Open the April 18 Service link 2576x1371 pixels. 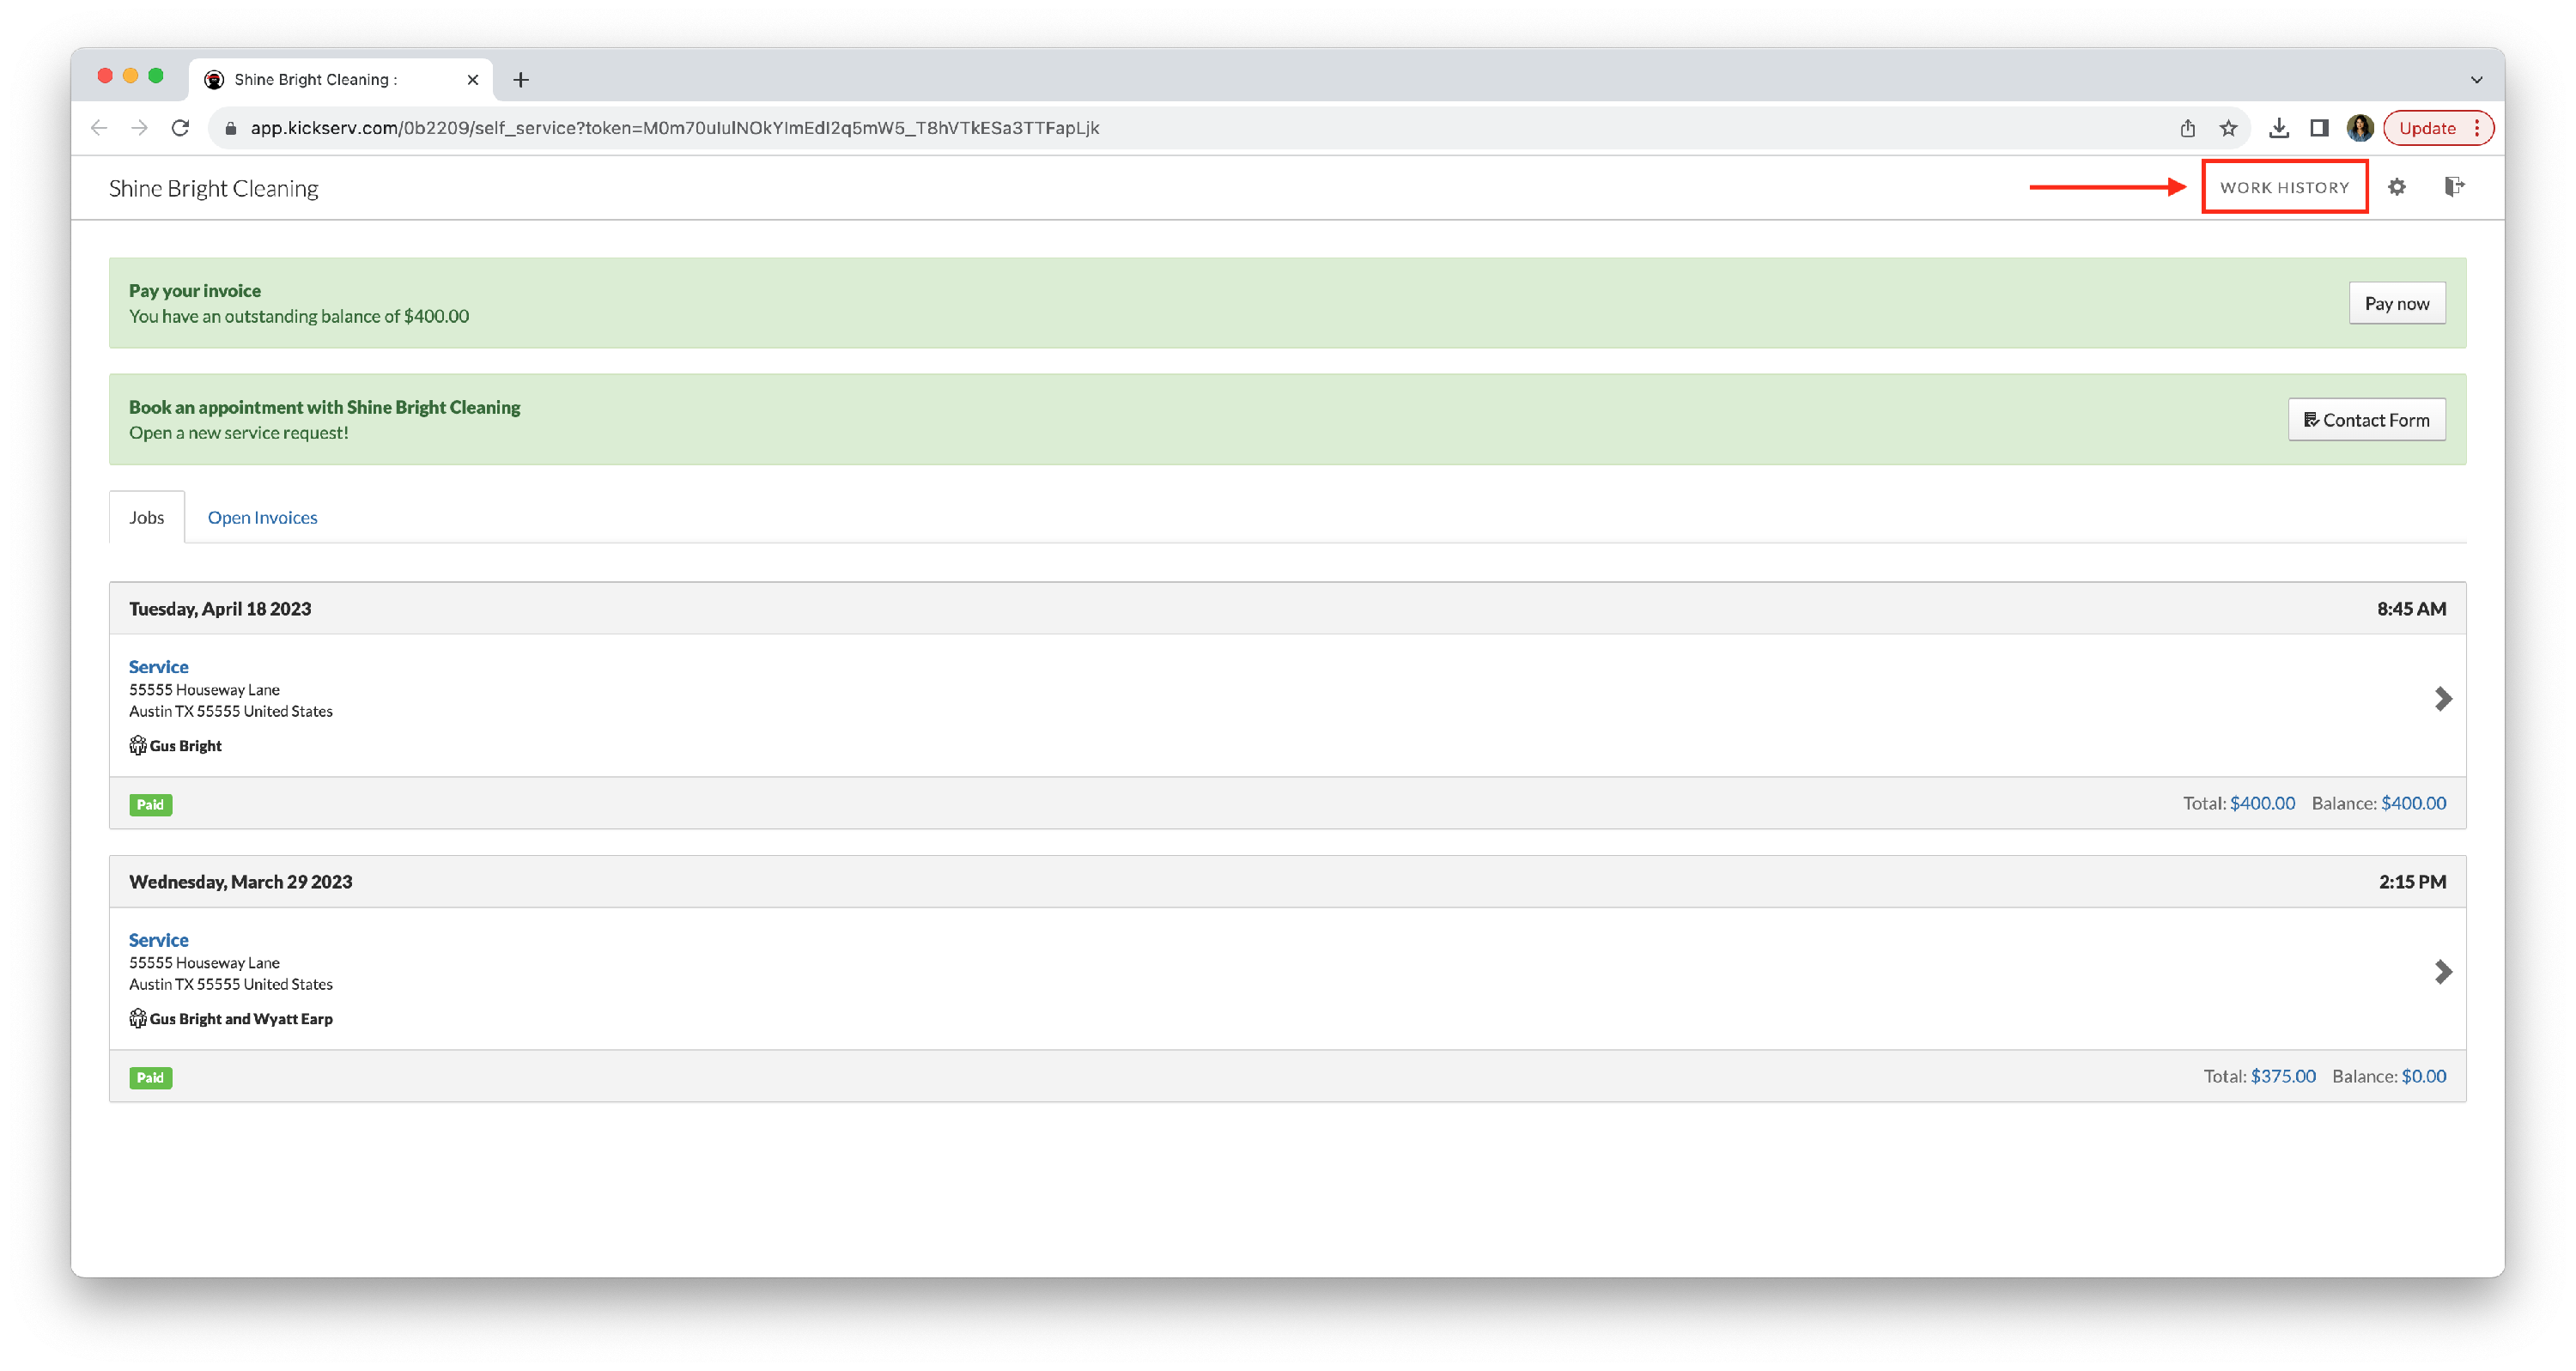pyautogui.click(x=158, y=667)
